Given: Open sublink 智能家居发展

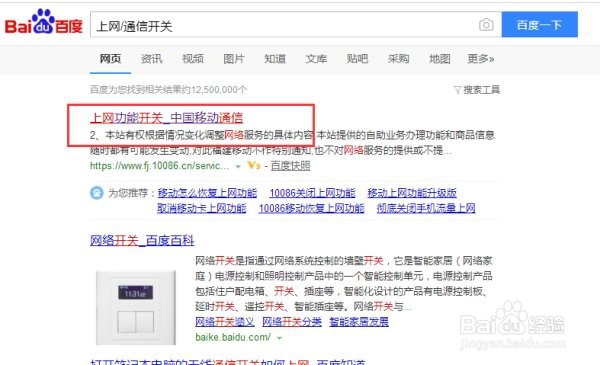Looking at the screenshot, I should click(x=359, y=322).
